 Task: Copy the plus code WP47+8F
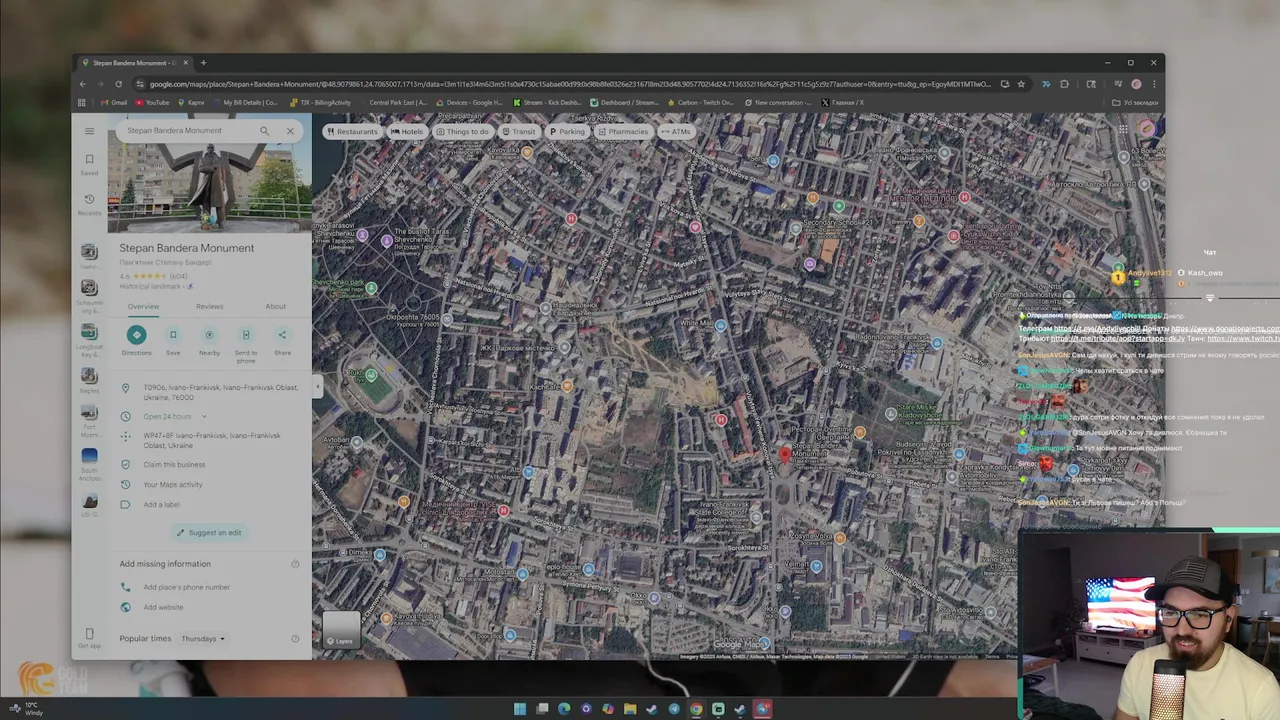[x=211, y=440]
